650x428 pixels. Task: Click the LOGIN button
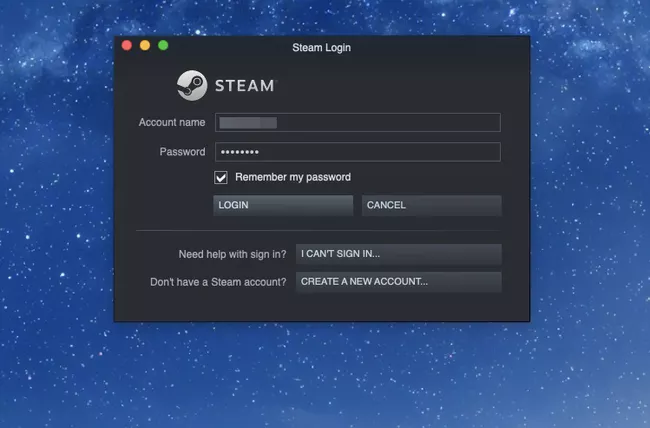coord(283,205)
